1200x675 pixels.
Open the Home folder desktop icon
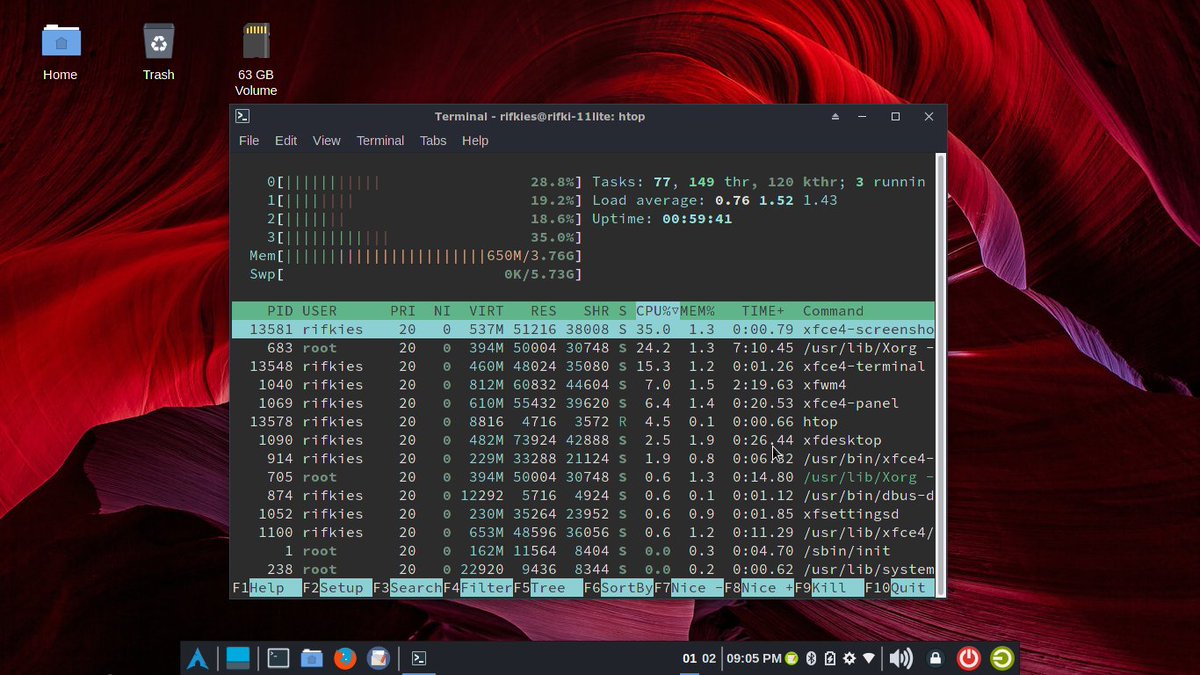point(60,51)
